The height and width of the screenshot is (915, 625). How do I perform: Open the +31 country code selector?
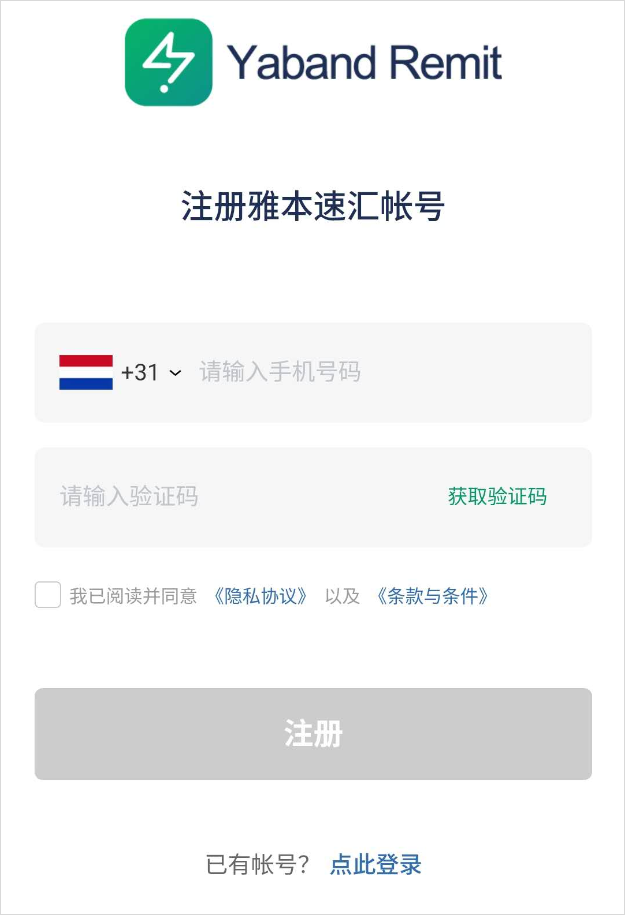pyautogui.click(x=140, y=372)
